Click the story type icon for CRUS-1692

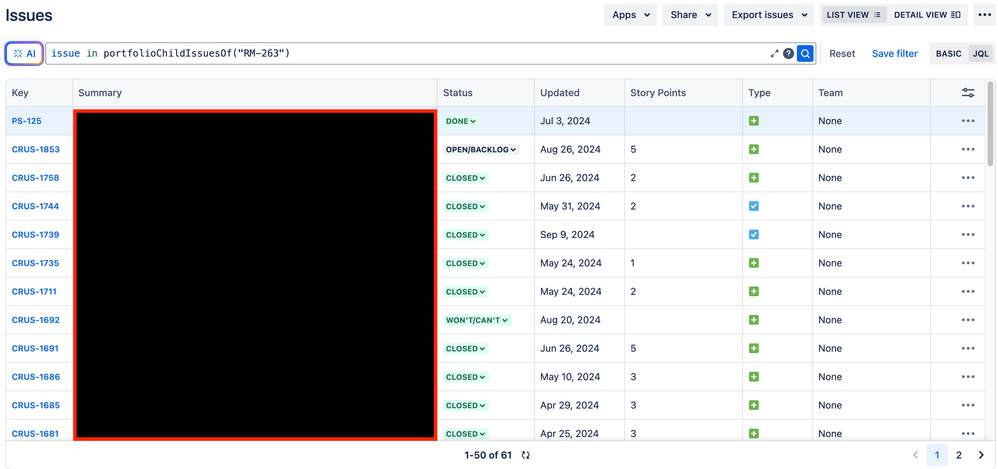[754, 320]
